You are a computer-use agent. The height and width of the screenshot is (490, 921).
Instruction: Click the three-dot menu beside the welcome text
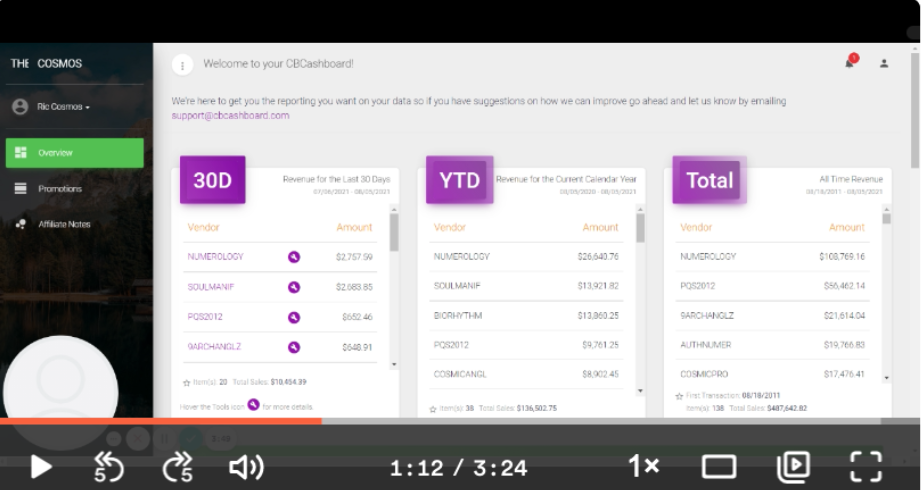[182, 64]
